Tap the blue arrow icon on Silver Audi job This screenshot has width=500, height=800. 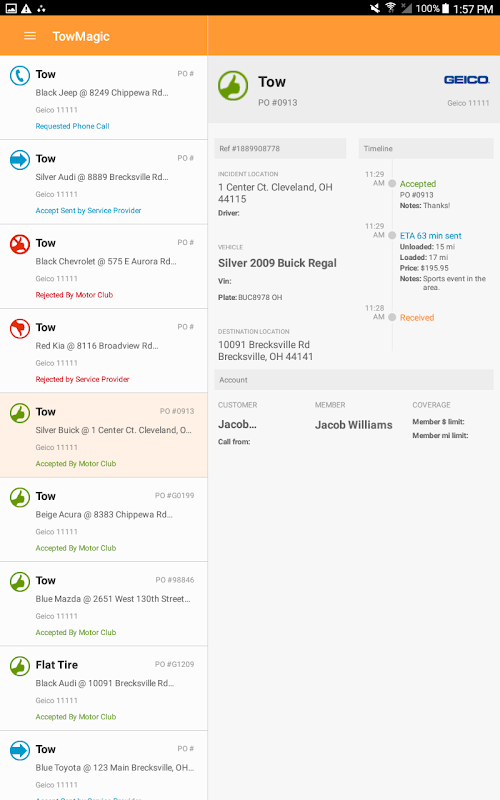[x=20, y=160]
